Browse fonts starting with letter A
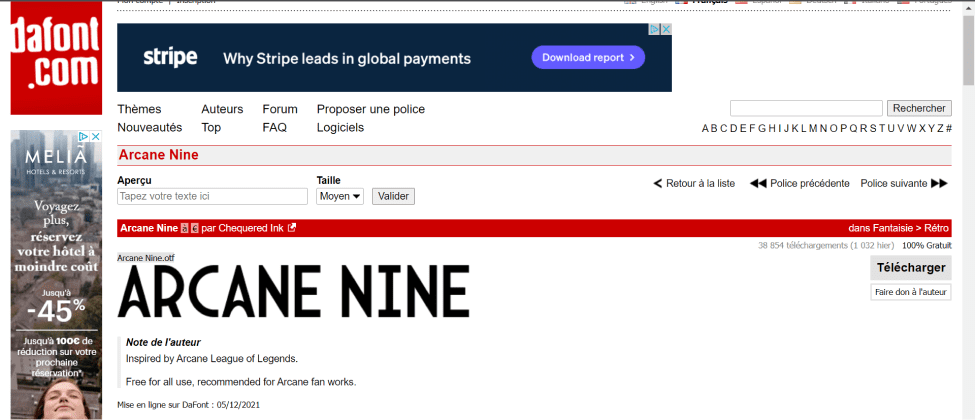This screenshot has width=975, height=420. click(705, 129)
